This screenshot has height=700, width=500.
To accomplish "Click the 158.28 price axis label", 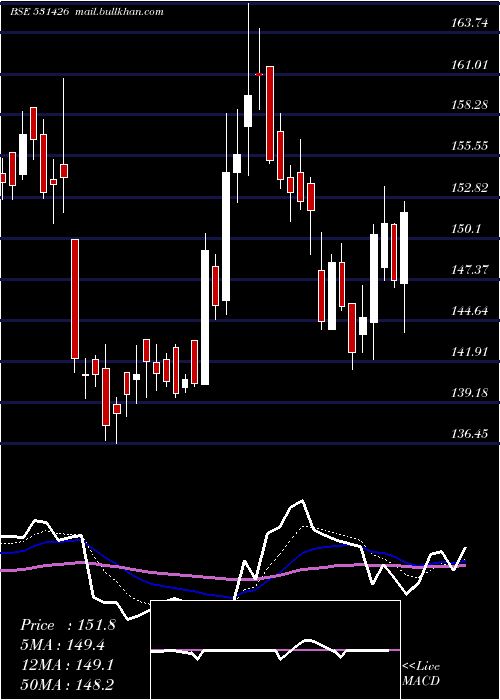I will tap(469, 105).
